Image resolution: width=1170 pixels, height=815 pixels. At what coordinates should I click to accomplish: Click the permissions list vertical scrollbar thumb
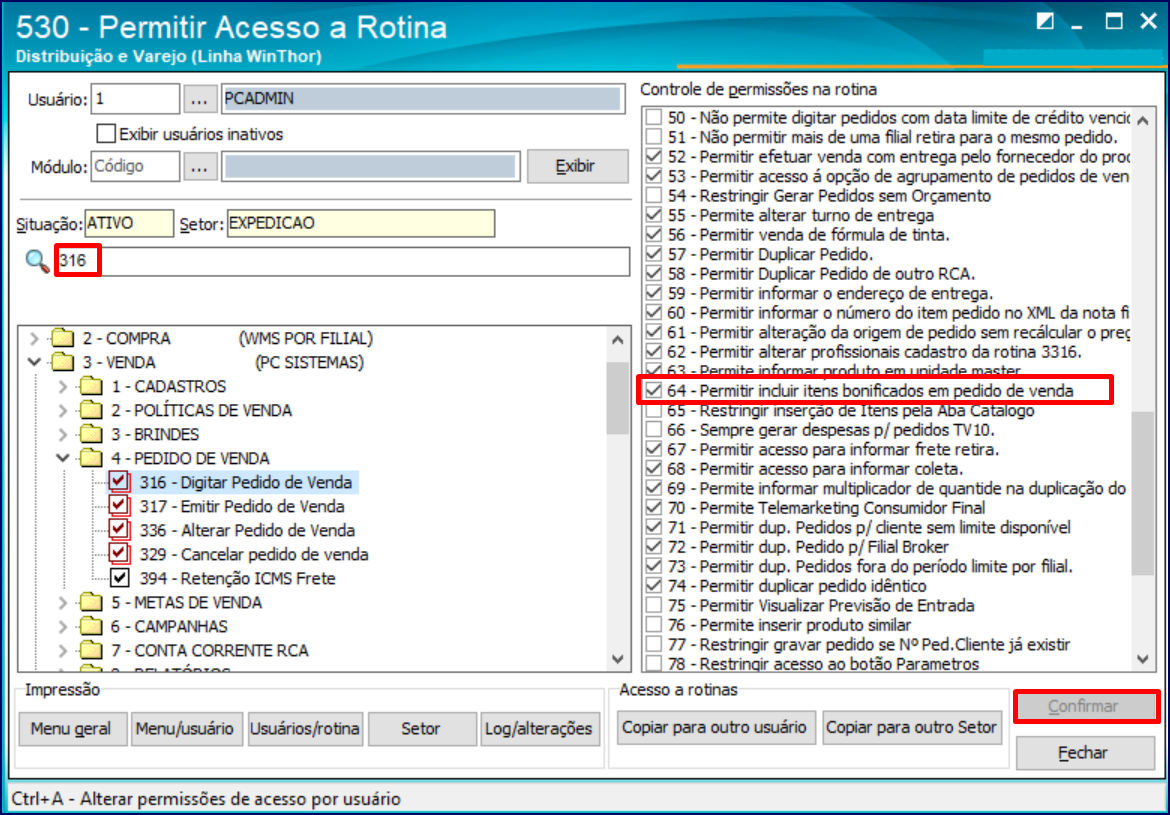pyautogui.click(x=1142, y=493)
